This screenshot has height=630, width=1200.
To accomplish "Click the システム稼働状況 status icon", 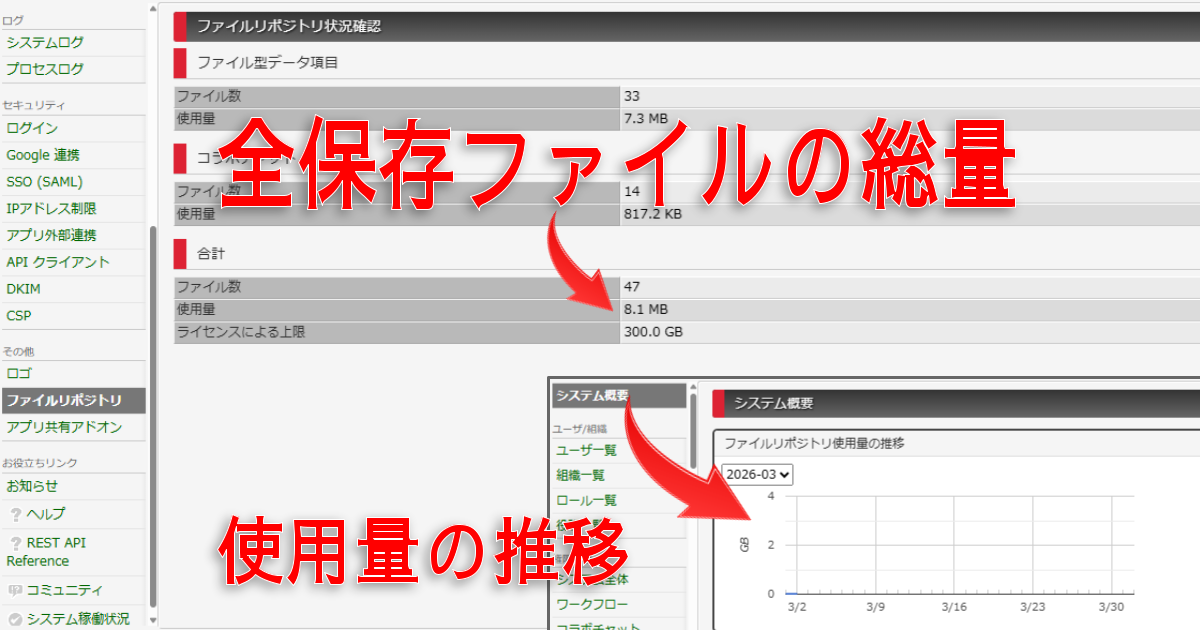I will coord(15,619).
